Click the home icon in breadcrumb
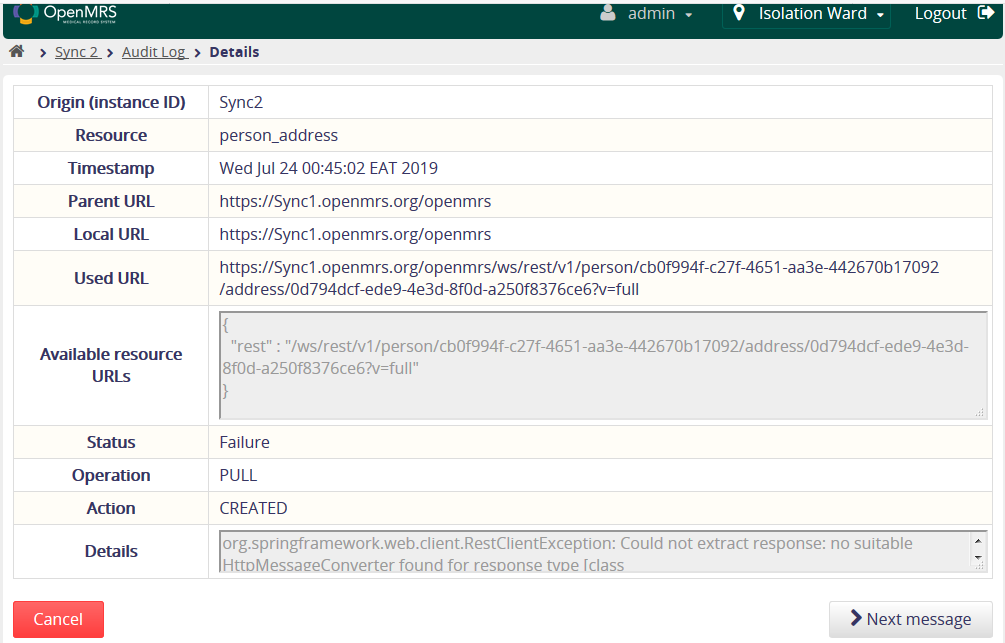The height and width of the screenshot is (643, 1005). [x=16, y=52]
